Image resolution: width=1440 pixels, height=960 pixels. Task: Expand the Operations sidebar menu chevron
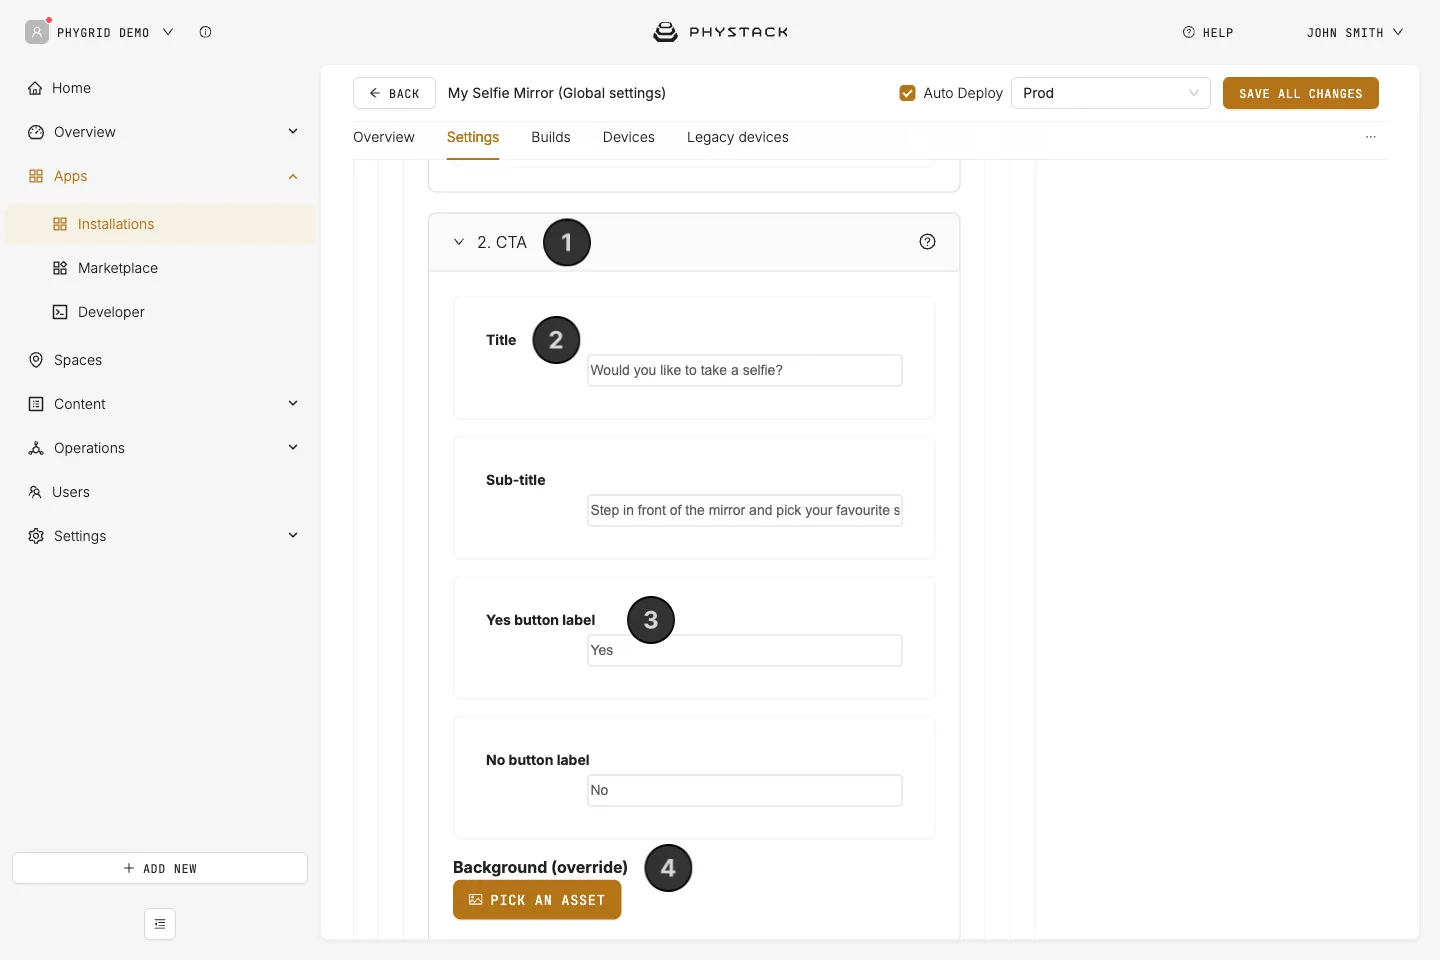point(293,448)
